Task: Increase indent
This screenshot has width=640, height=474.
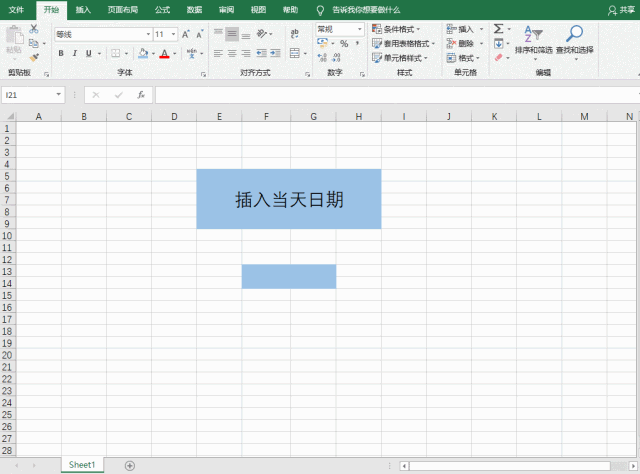Action: pos(276,53)
